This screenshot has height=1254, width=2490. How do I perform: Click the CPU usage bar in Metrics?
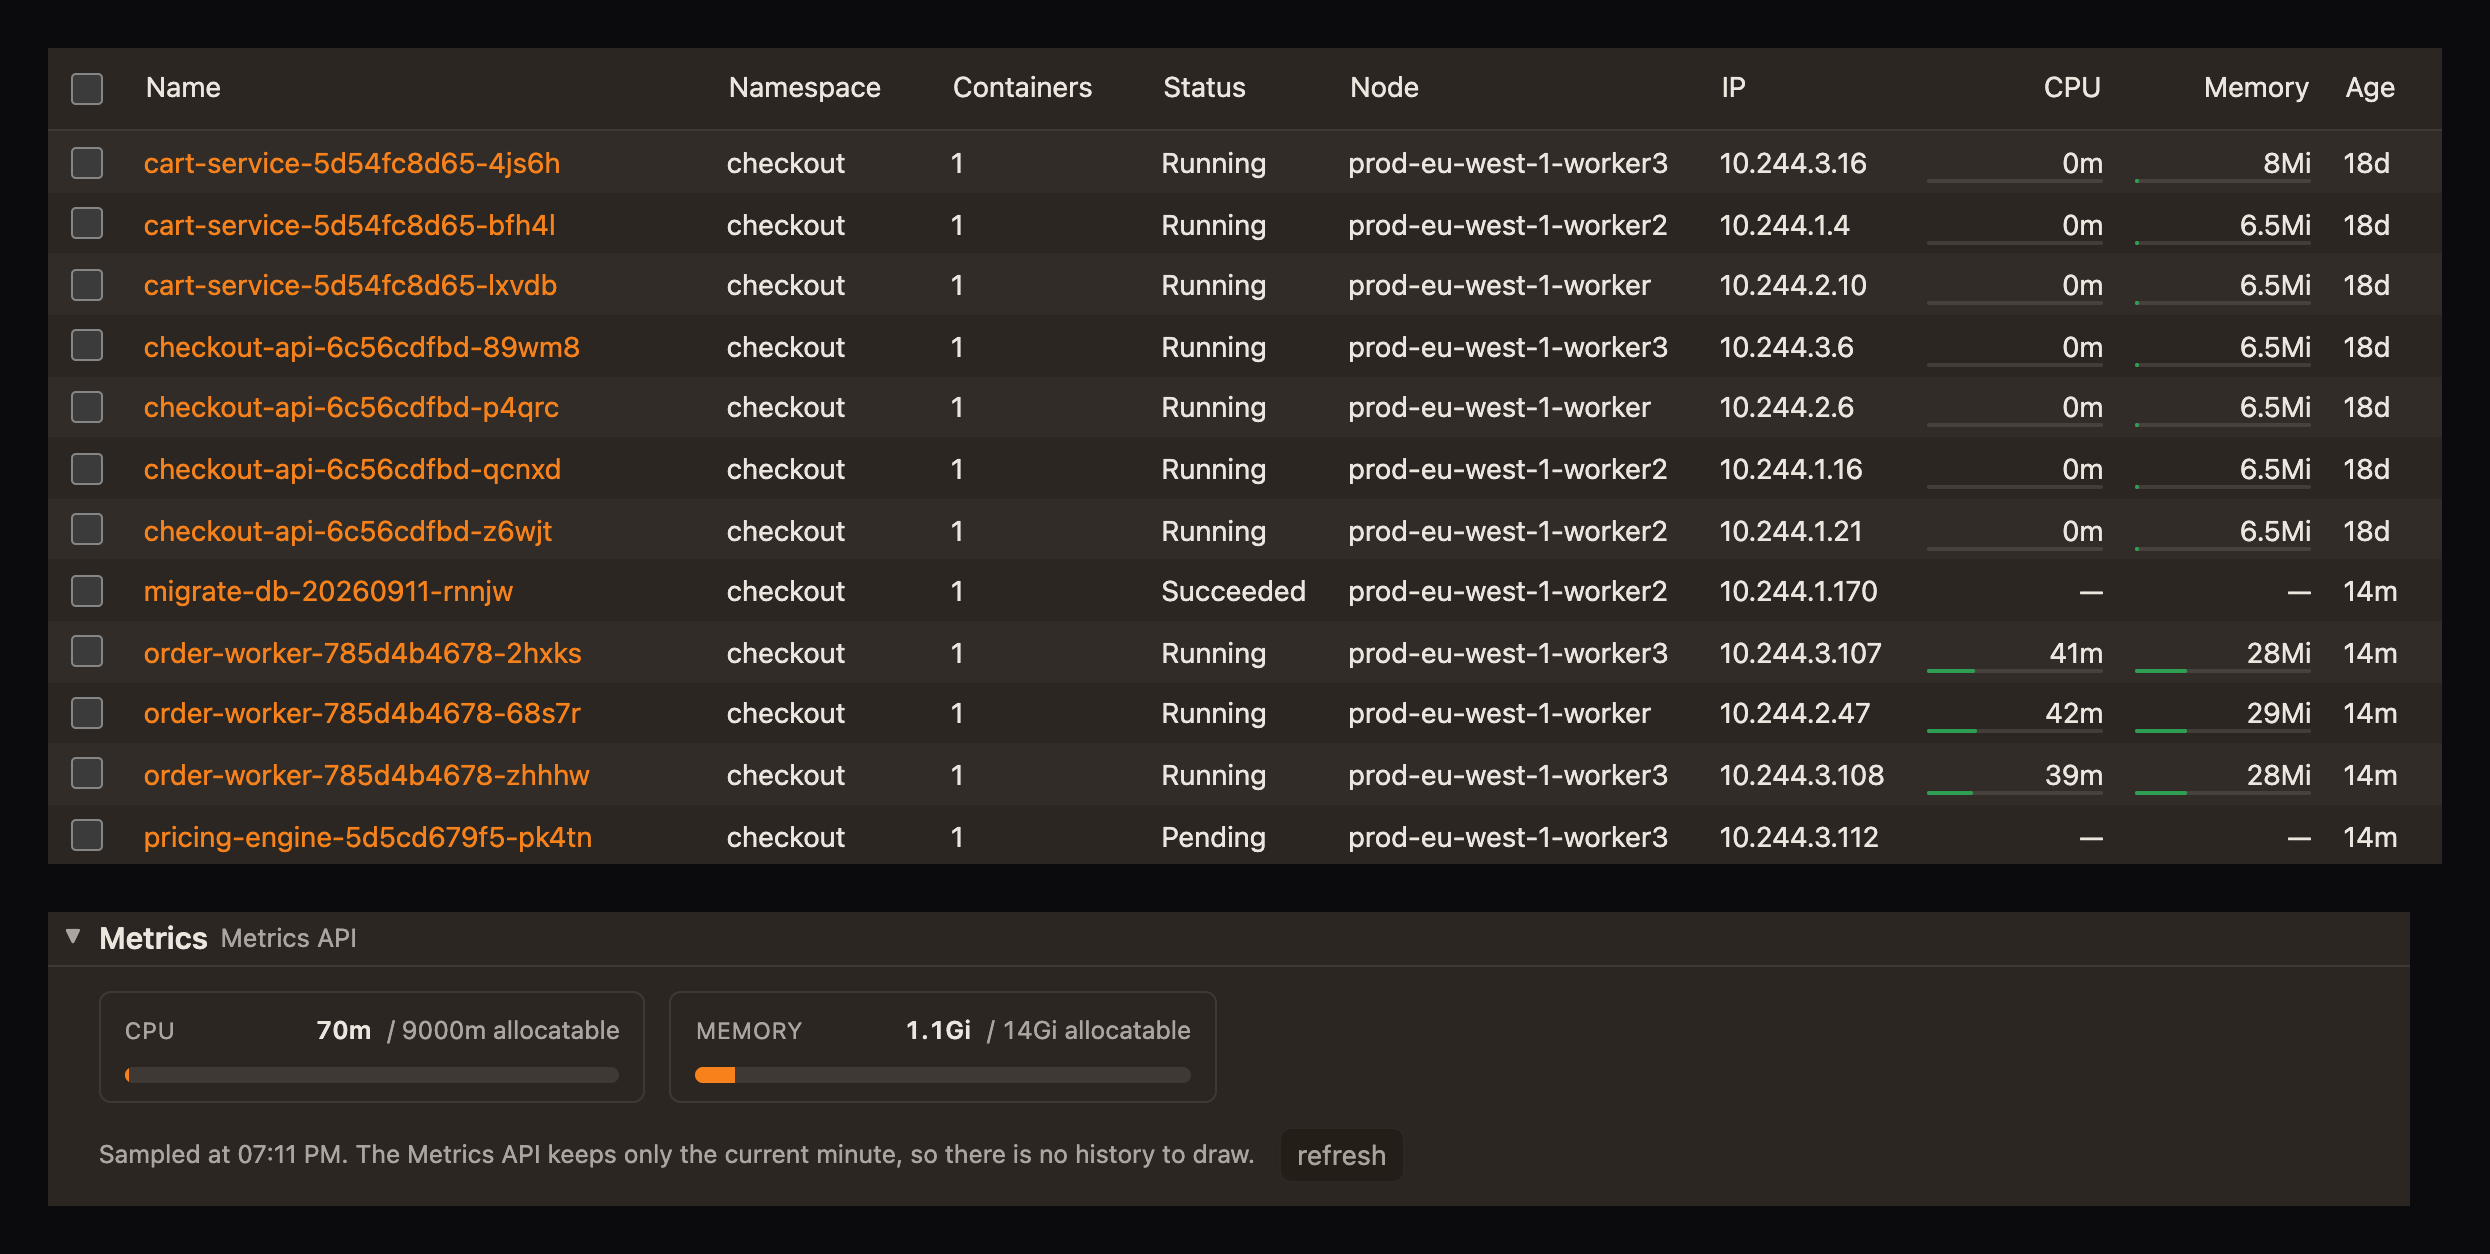tap(372, 1075)
